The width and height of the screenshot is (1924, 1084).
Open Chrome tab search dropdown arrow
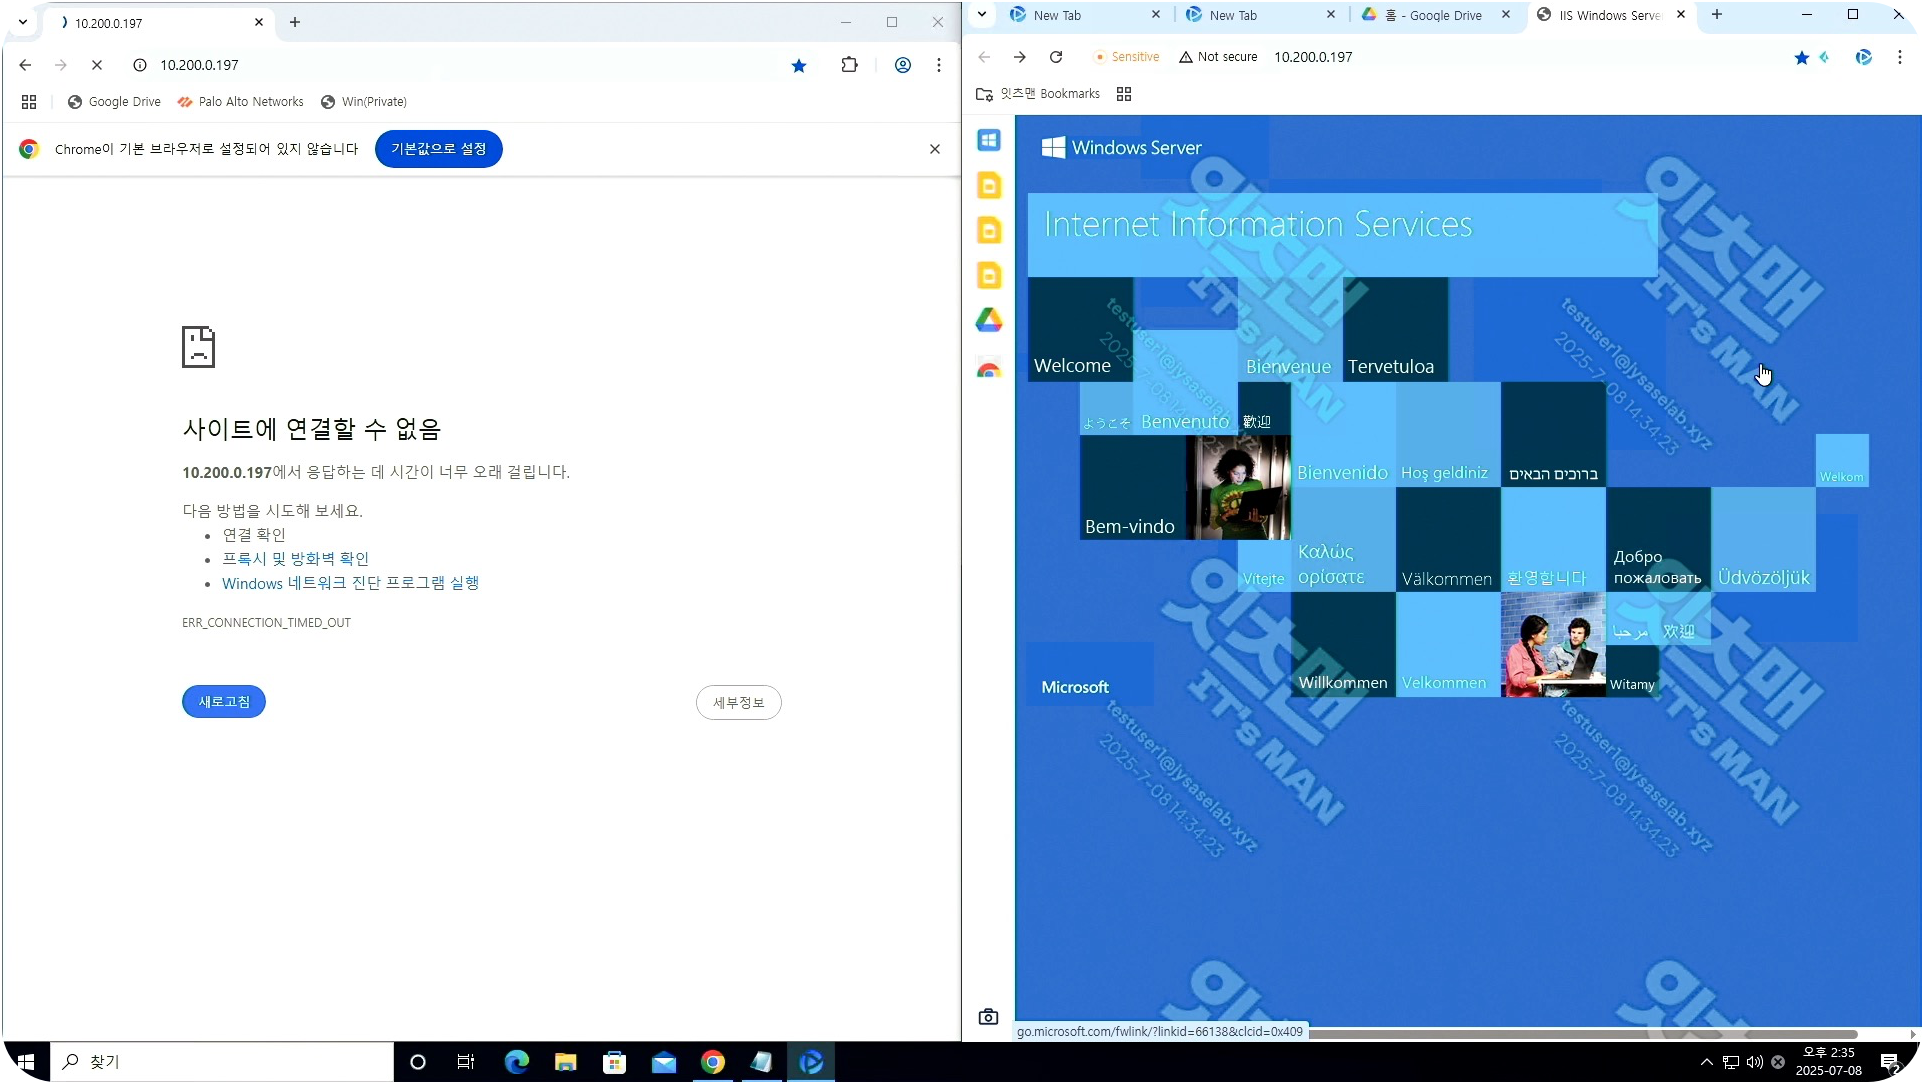pos(23,22)
